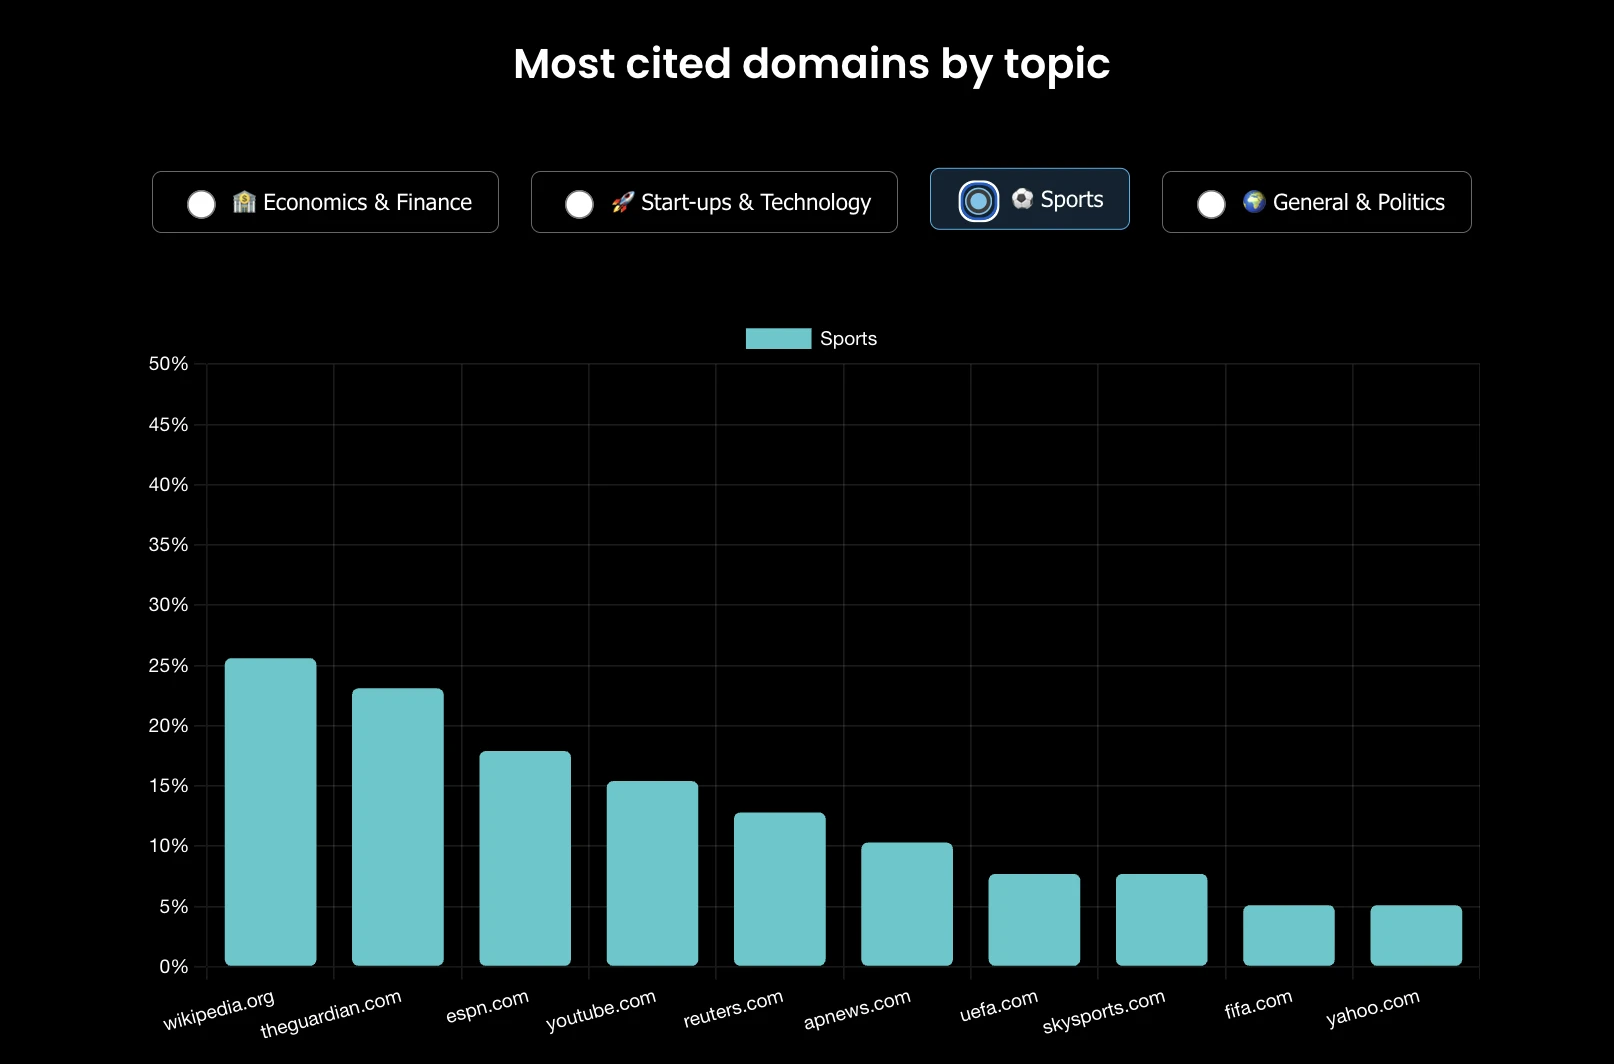Click the globe emoji icon
1614x1064 pixels.
pos(1254,202)
